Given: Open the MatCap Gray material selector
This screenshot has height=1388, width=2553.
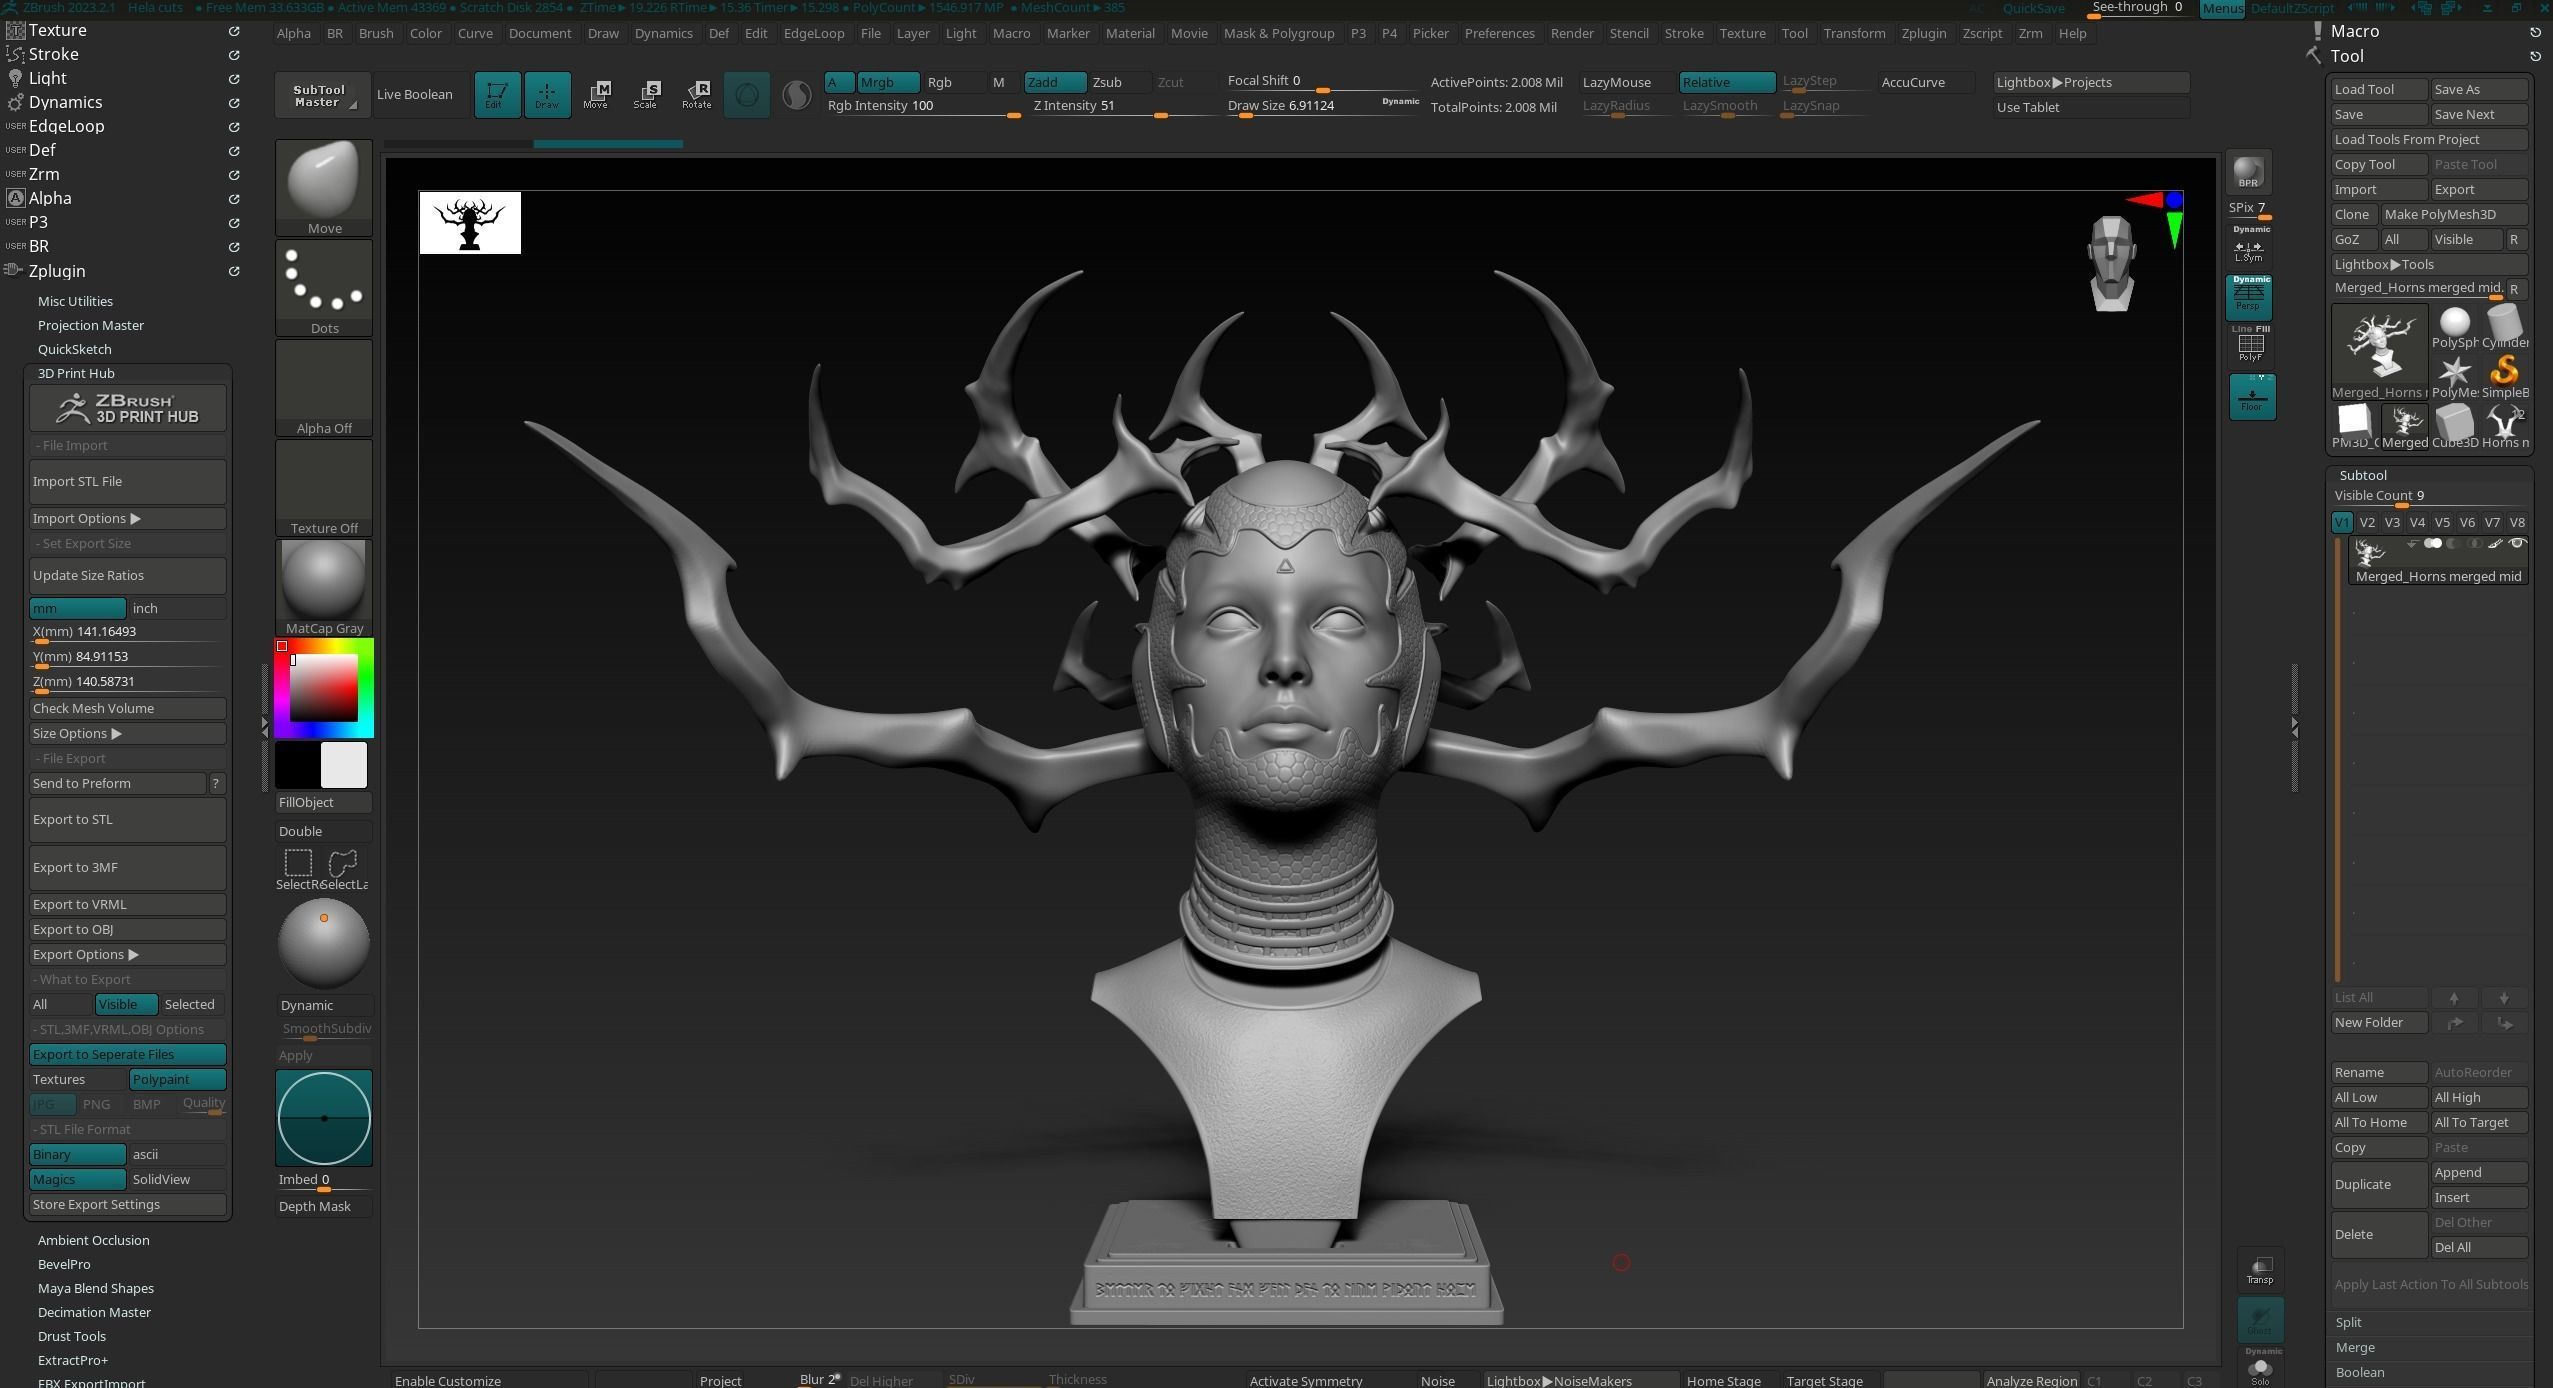Looking at the screenshot, I should coord(324,587).
